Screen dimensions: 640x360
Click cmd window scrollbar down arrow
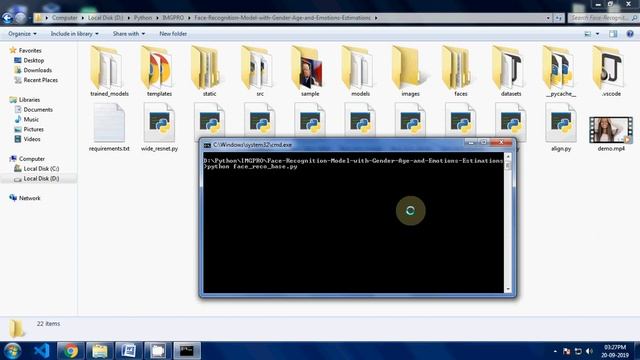[508, 289]
